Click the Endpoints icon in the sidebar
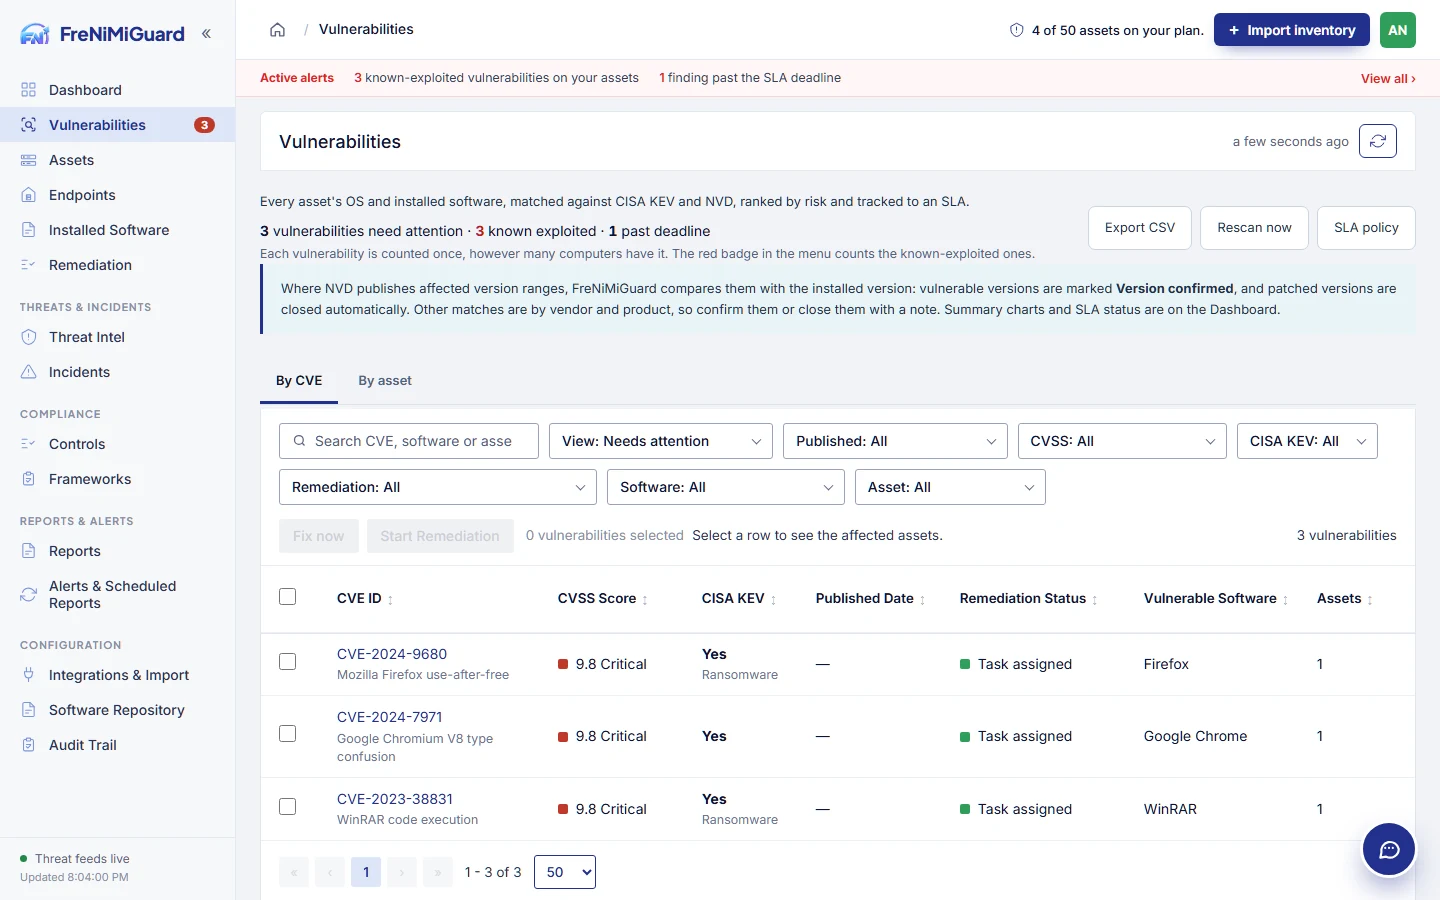This screenshot has height=900, width=1440. click(x=29, y=195)
